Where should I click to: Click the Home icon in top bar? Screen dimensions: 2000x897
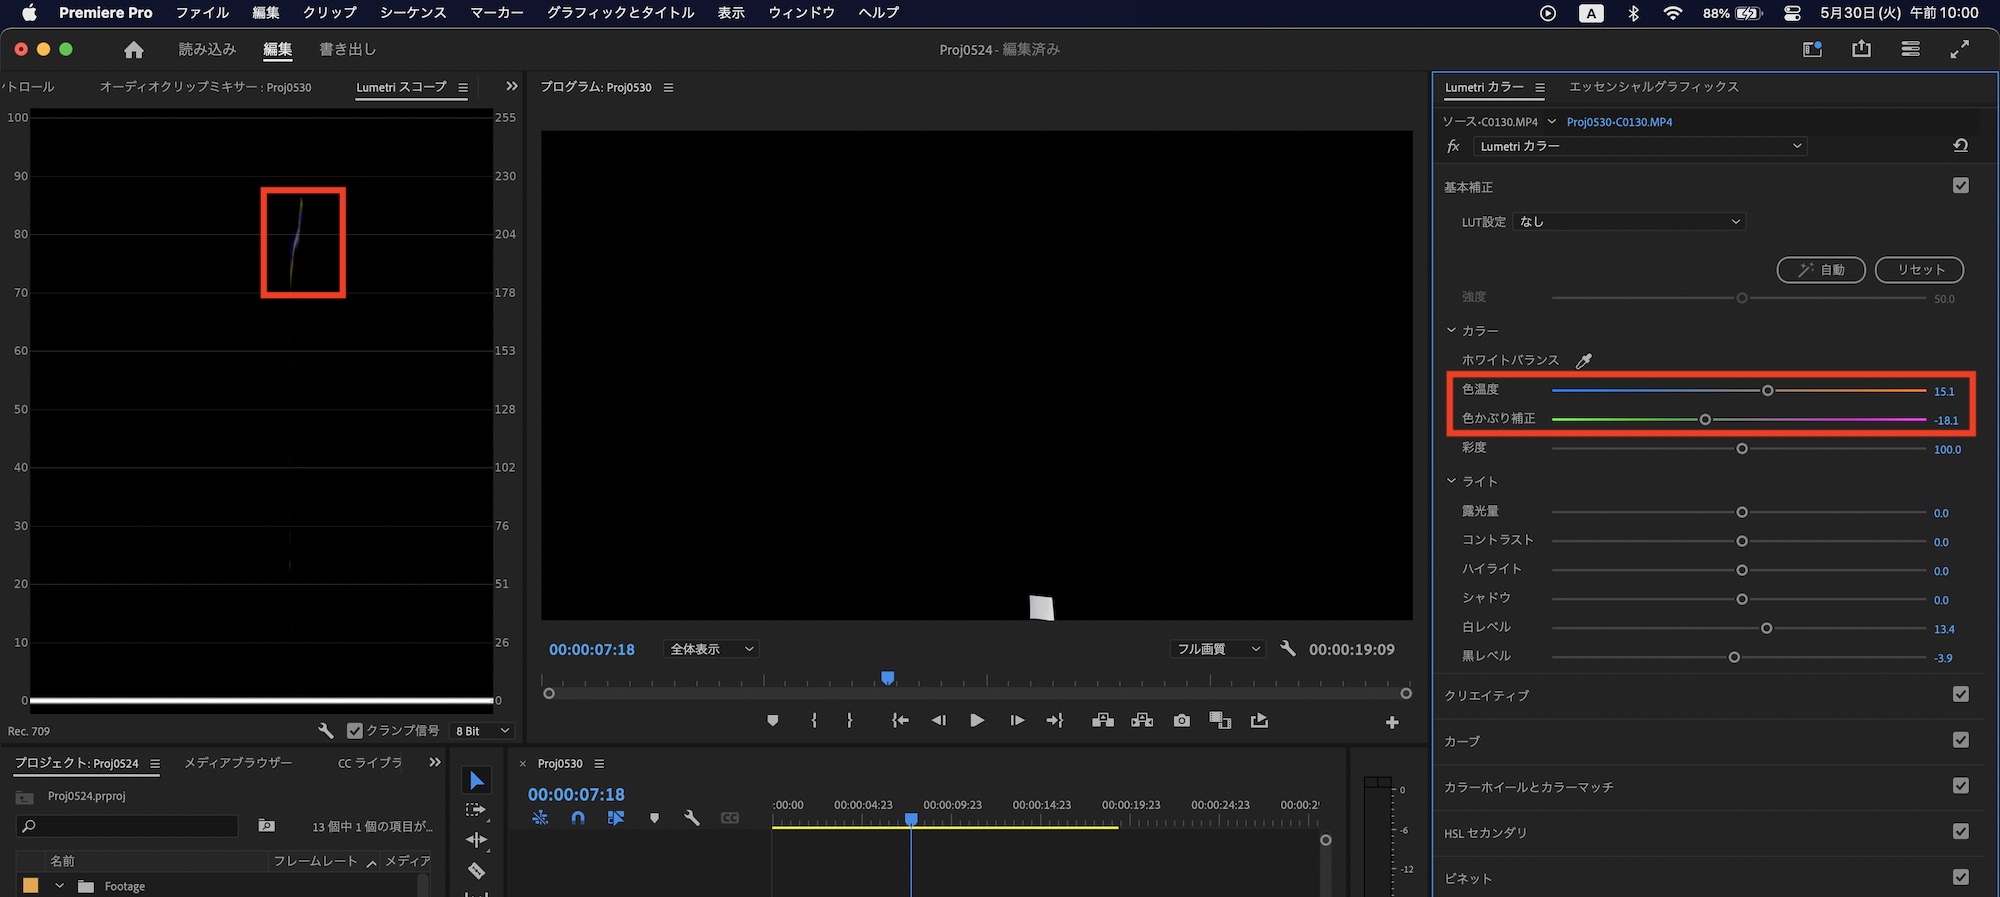click(x=134, y=50)
